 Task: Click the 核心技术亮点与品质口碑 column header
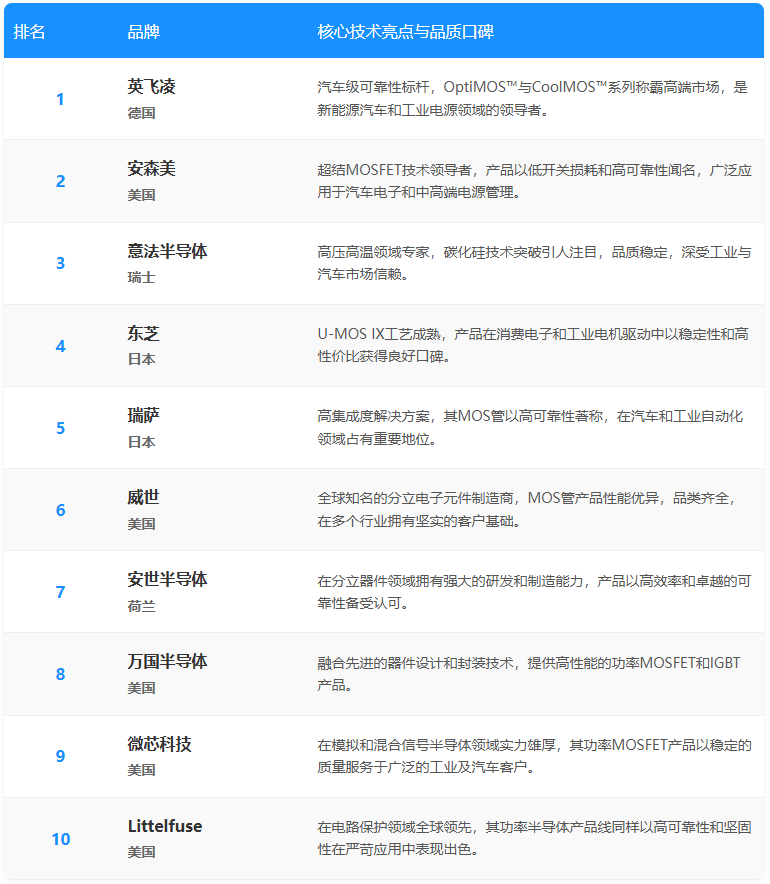click(405, 31)
